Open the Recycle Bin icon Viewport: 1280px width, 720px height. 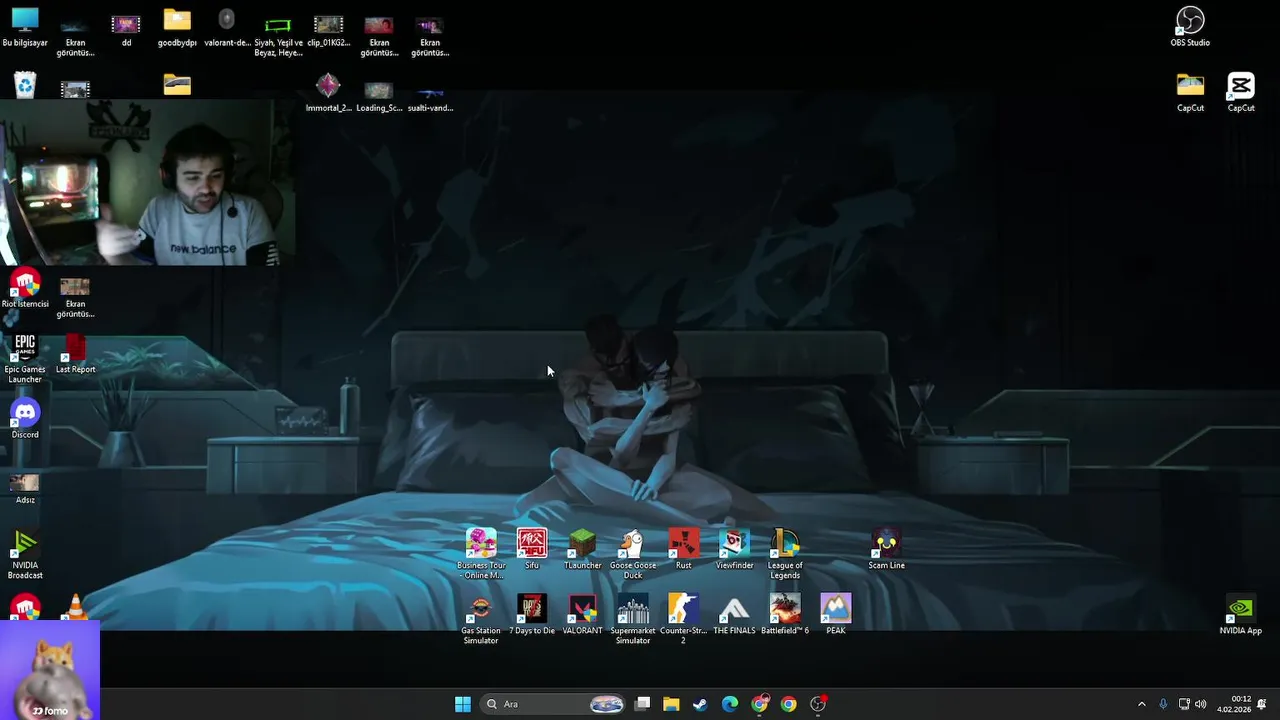coord(25,85)
